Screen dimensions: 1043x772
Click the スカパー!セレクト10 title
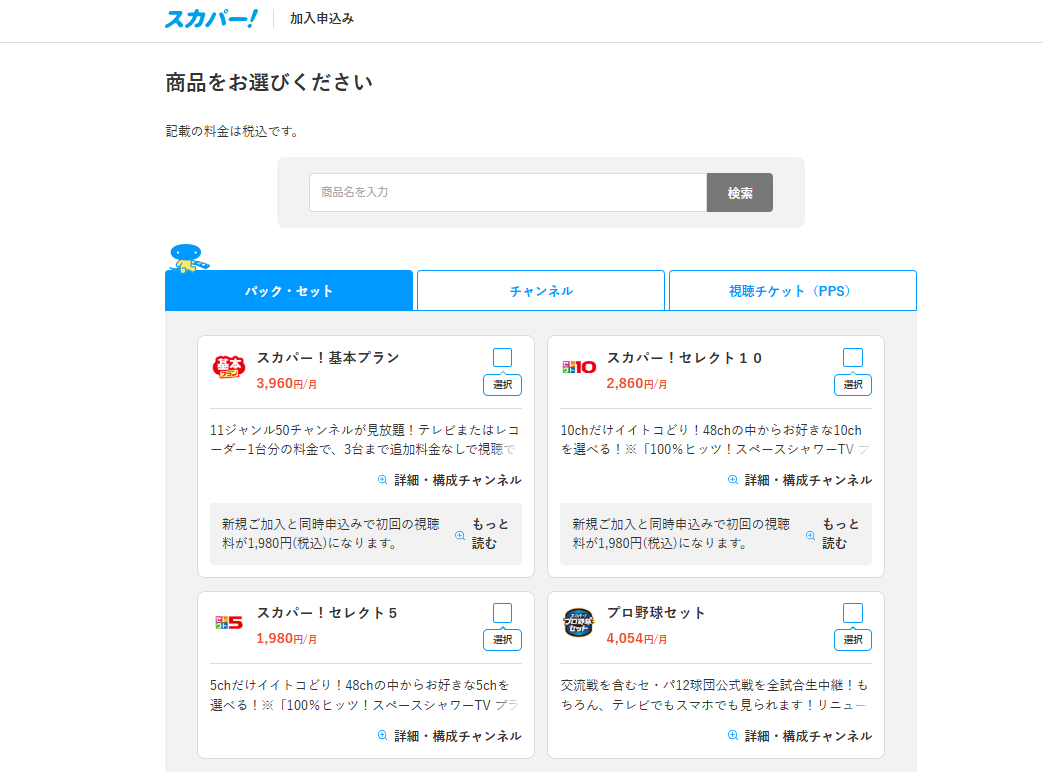coord(684,358)
